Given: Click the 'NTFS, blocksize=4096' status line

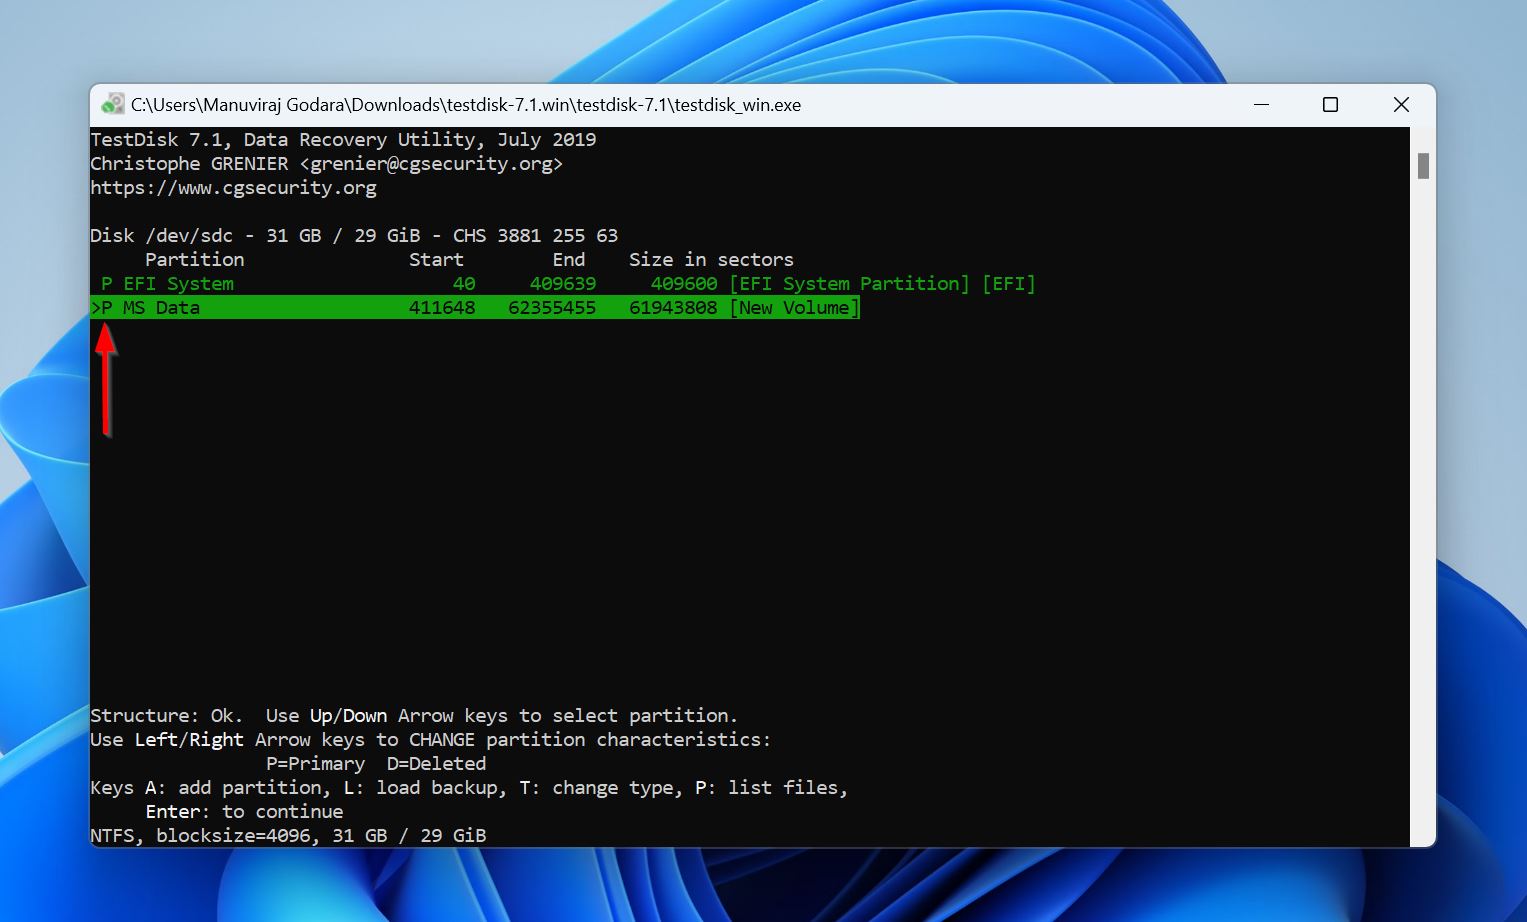Looking at the screenshot, I should point(288,836).
